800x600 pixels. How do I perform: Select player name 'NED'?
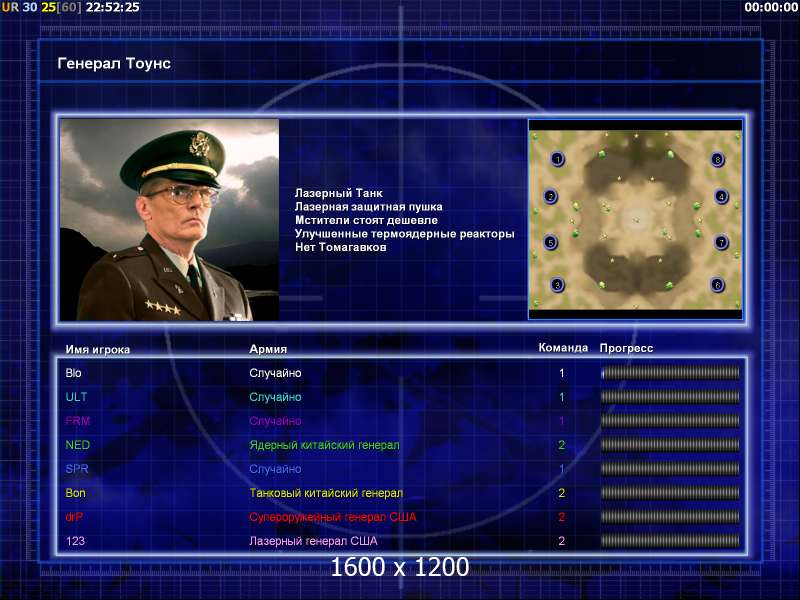78,445
